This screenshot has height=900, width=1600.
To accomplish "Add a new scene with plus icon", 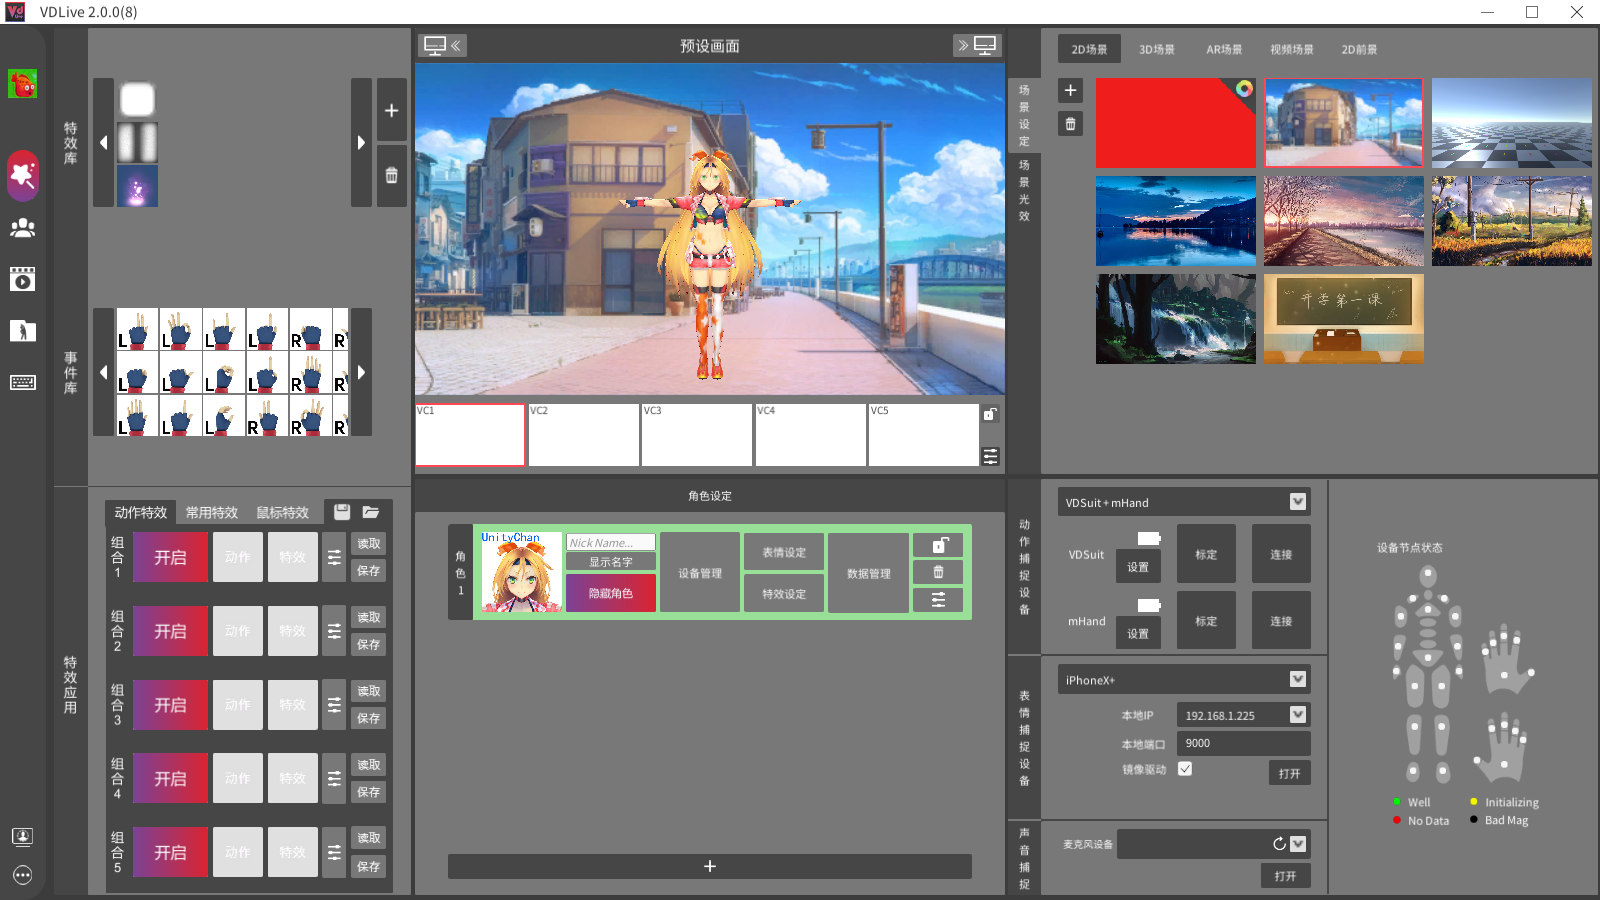I will click(x=1070, y=90).
